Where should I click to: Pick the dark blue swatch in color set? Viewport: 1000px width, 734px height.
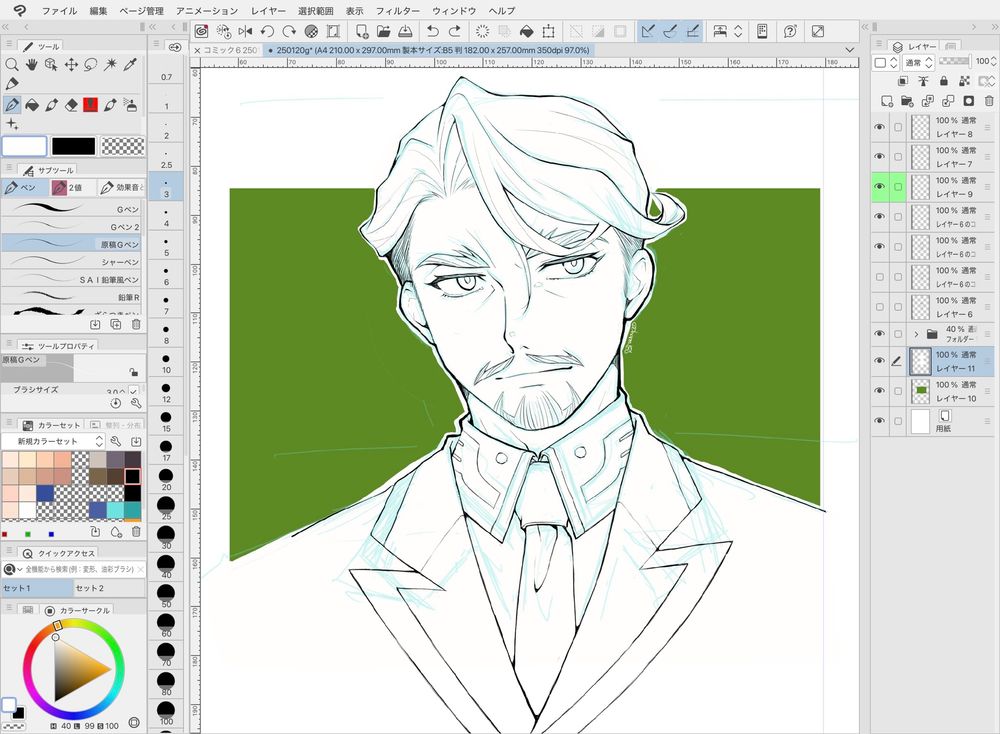pos(45,493)
